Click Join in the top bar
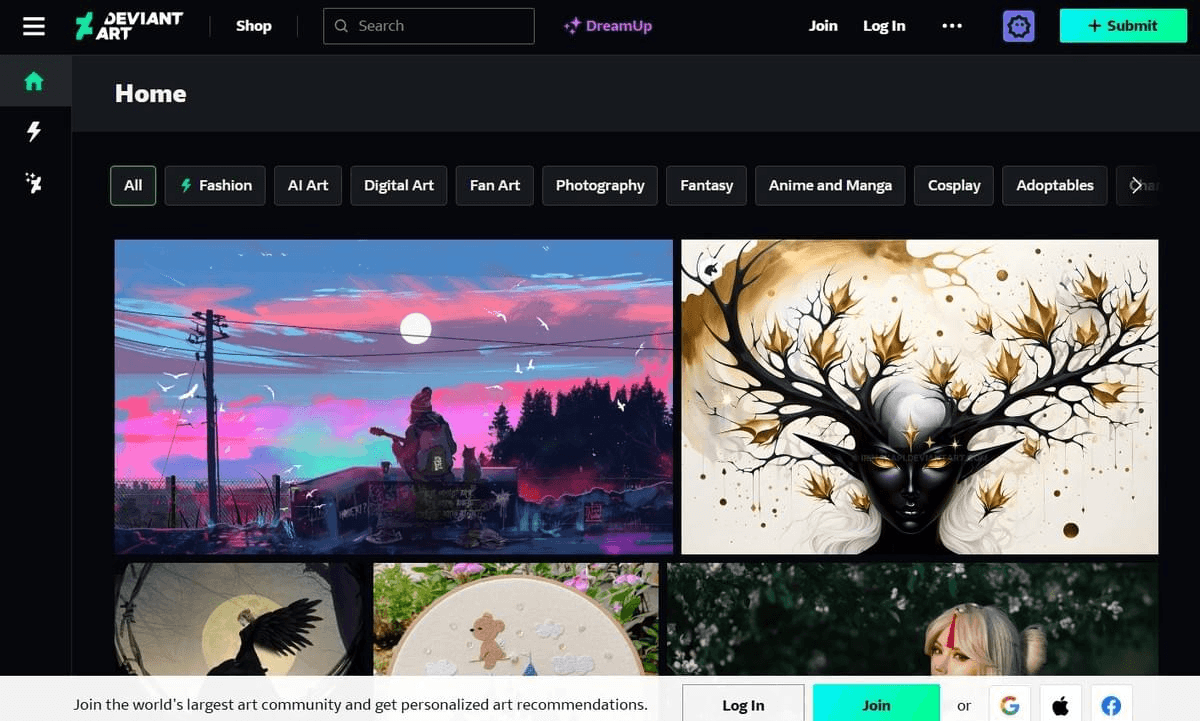 pyautogui.click(x=823, y=26)
